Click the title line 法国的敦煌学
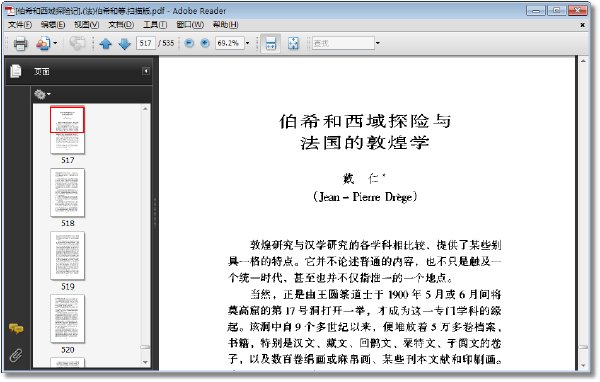Screen dimensions: 600x382 [x=365, y=143]
